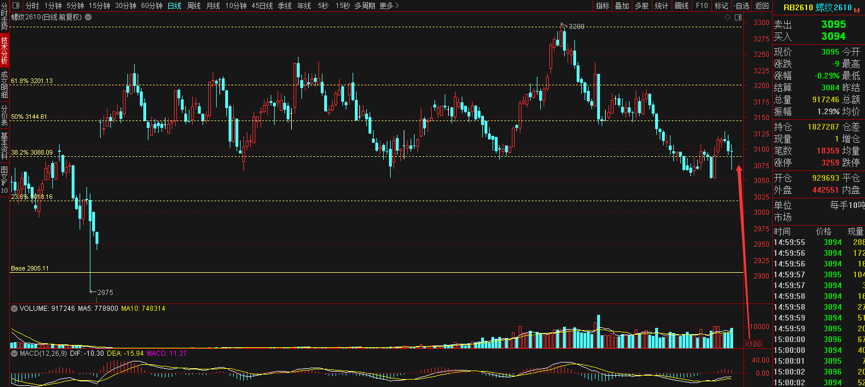Click the diamond icon at chart top-right
This screenshot has width=865, height=387.
coord(728,18)
